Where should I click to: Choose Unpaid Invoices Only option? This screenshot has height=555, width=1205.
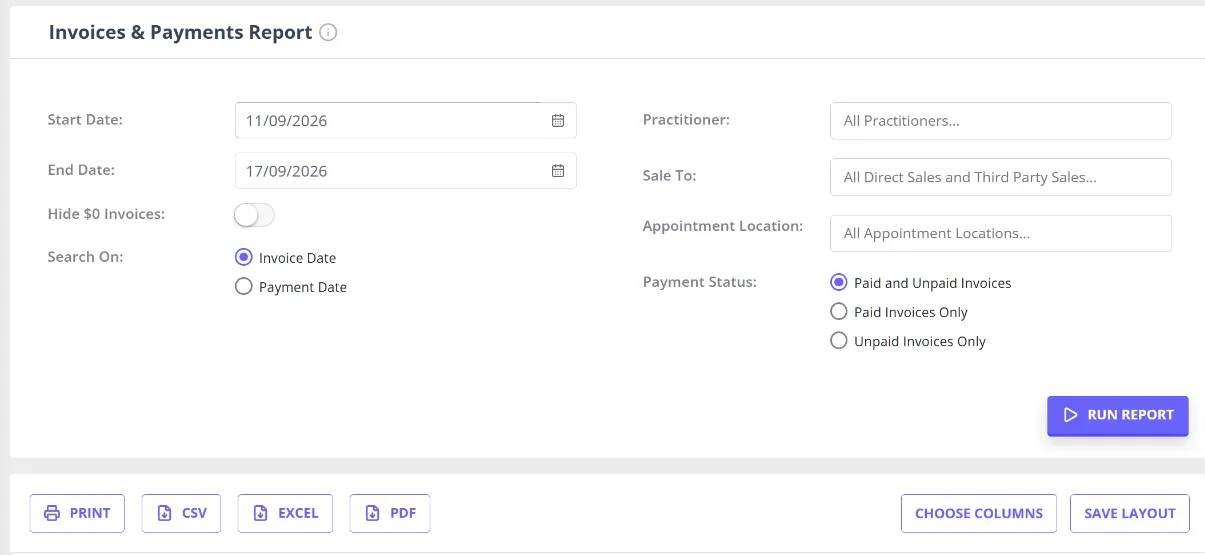[839, 340]
